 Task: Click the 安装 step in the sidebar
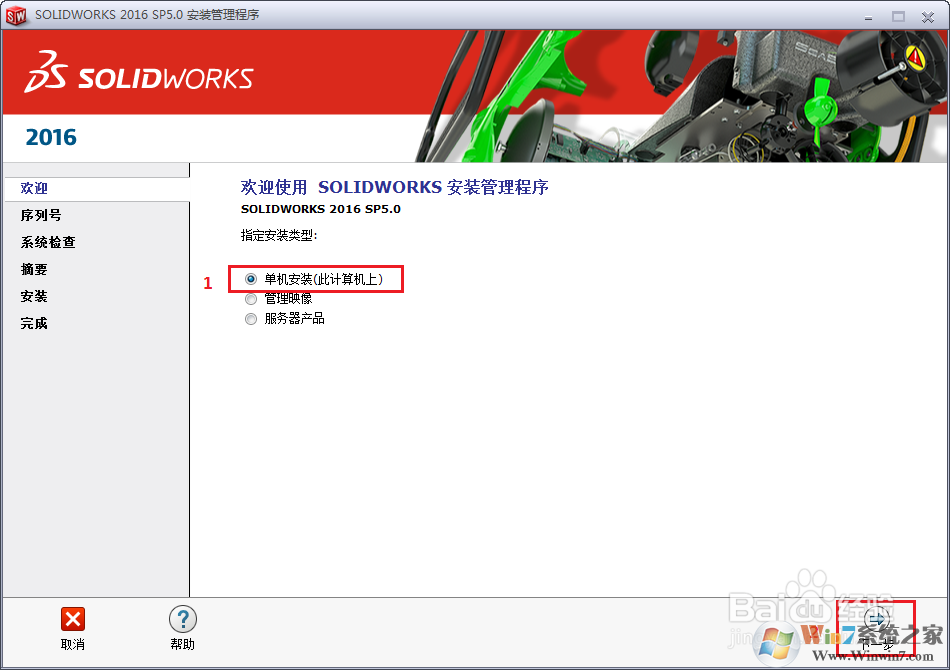coord(33,296)
